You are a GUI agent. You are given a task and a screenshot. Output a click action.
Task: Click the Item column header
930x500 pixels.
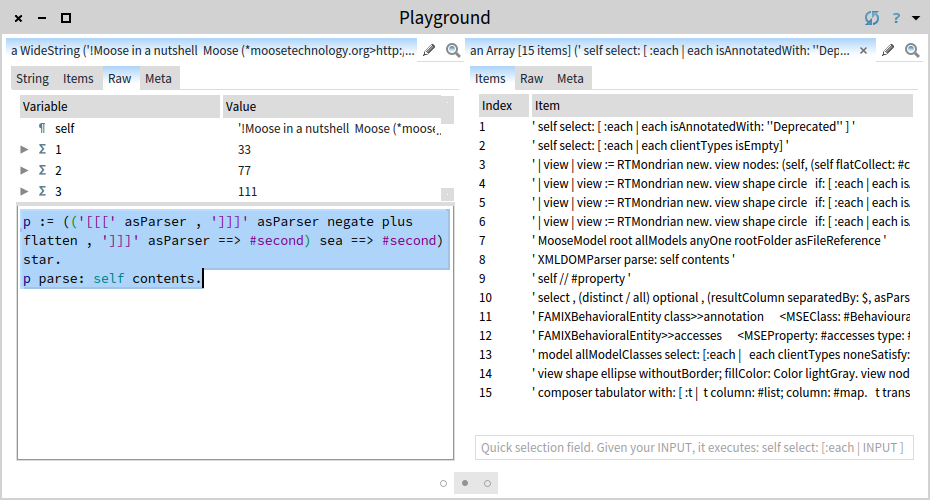pos(722,106)
